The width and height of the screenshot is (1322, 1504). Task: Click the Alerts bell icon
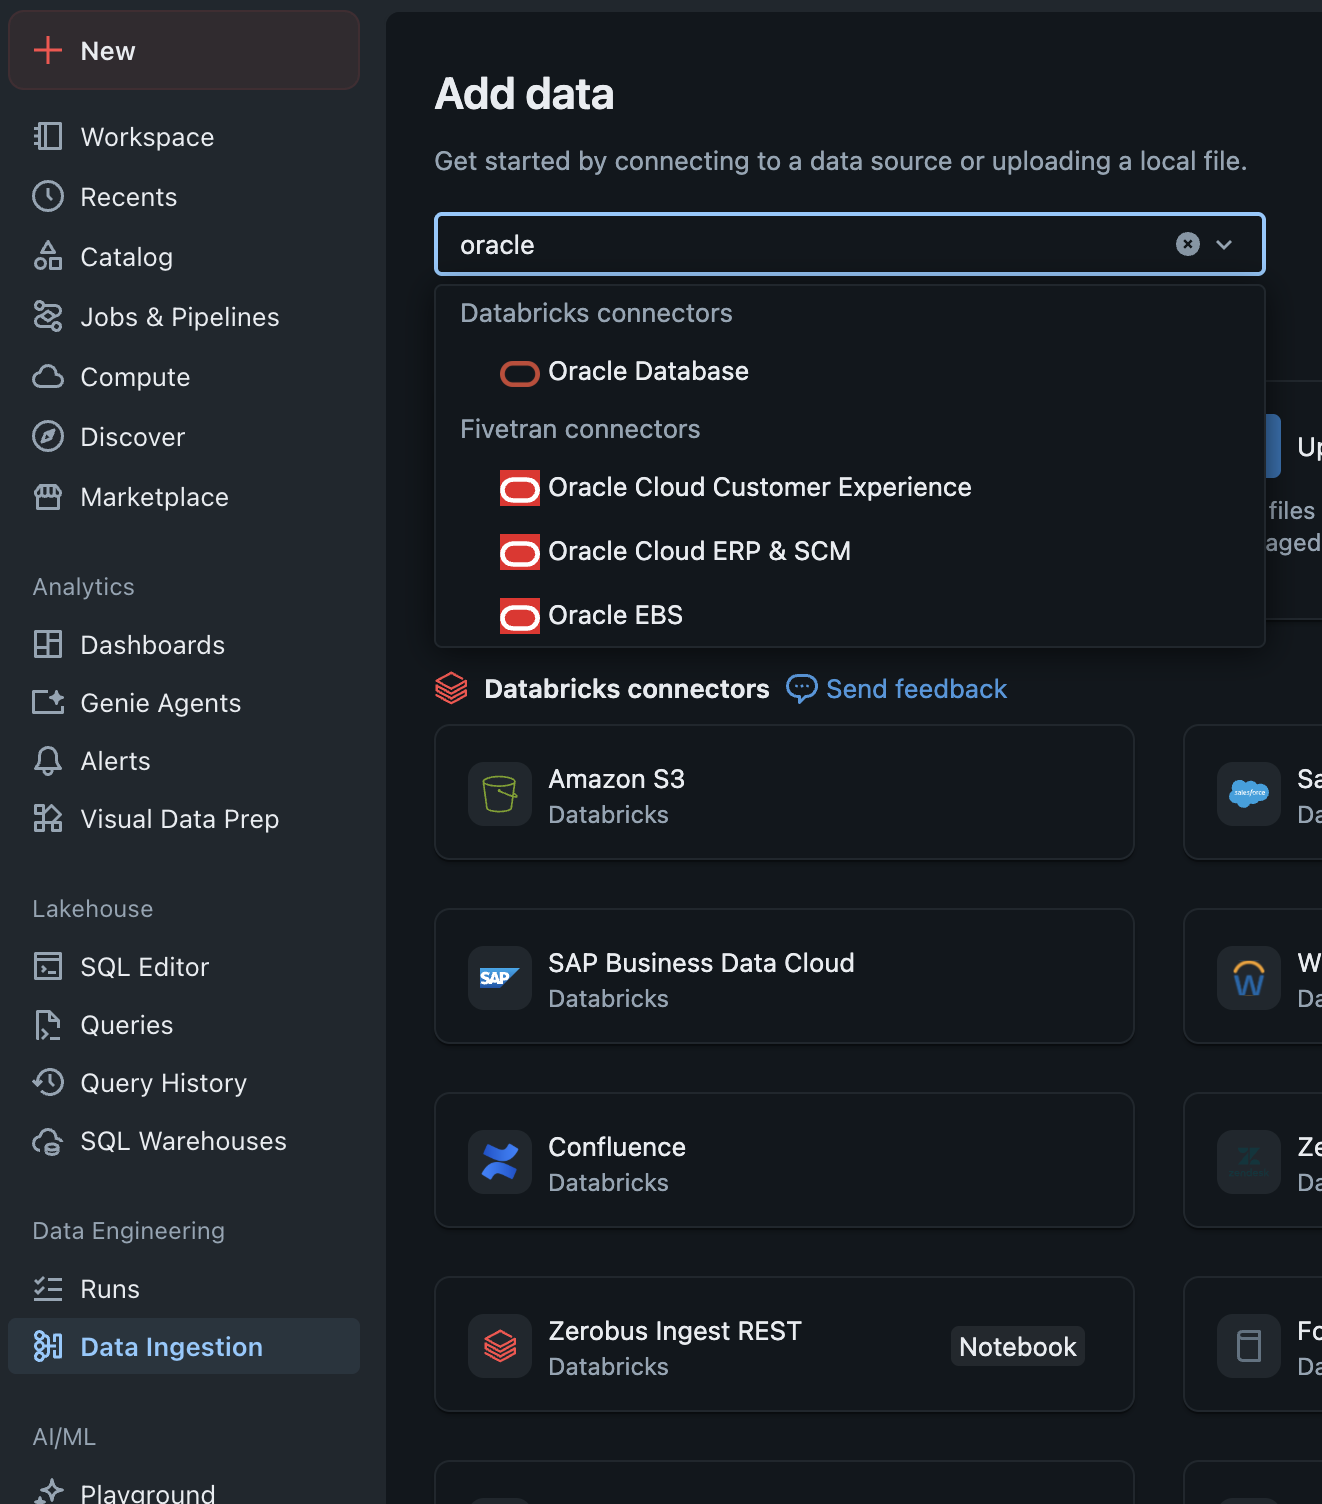coord(48,760)
